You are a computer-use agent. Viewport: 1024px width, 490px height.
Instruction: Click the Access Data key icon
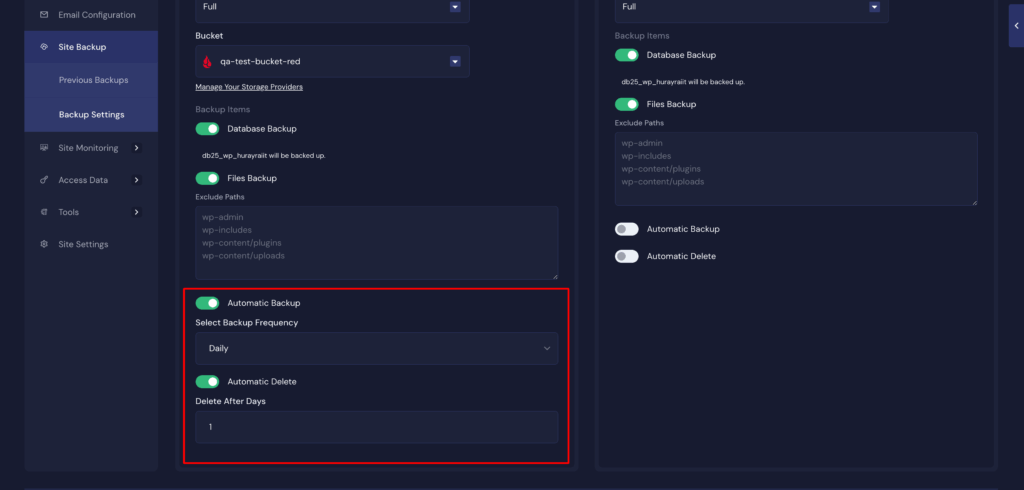click(43, 180)
